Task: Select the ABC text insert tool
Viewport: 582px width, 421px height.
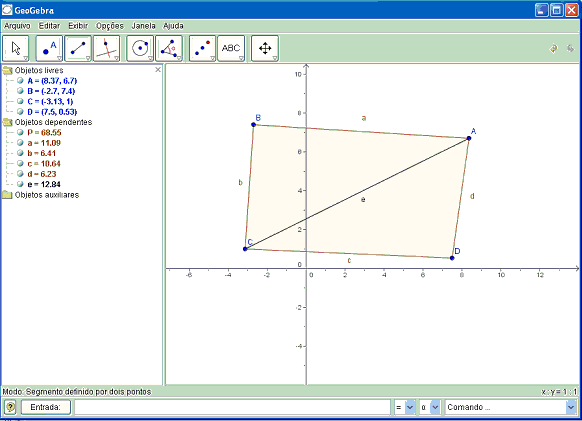Action: pos(231,48)
